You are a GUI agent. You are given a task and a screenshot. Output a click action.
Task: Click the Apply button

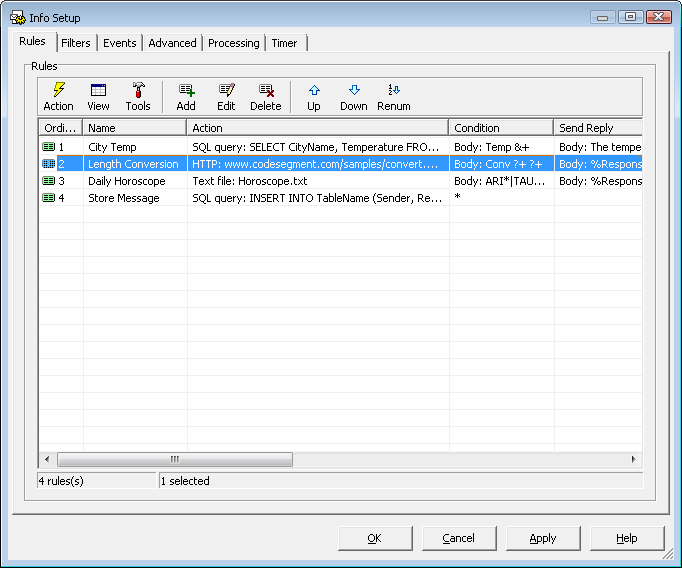(x=543, y=538)
